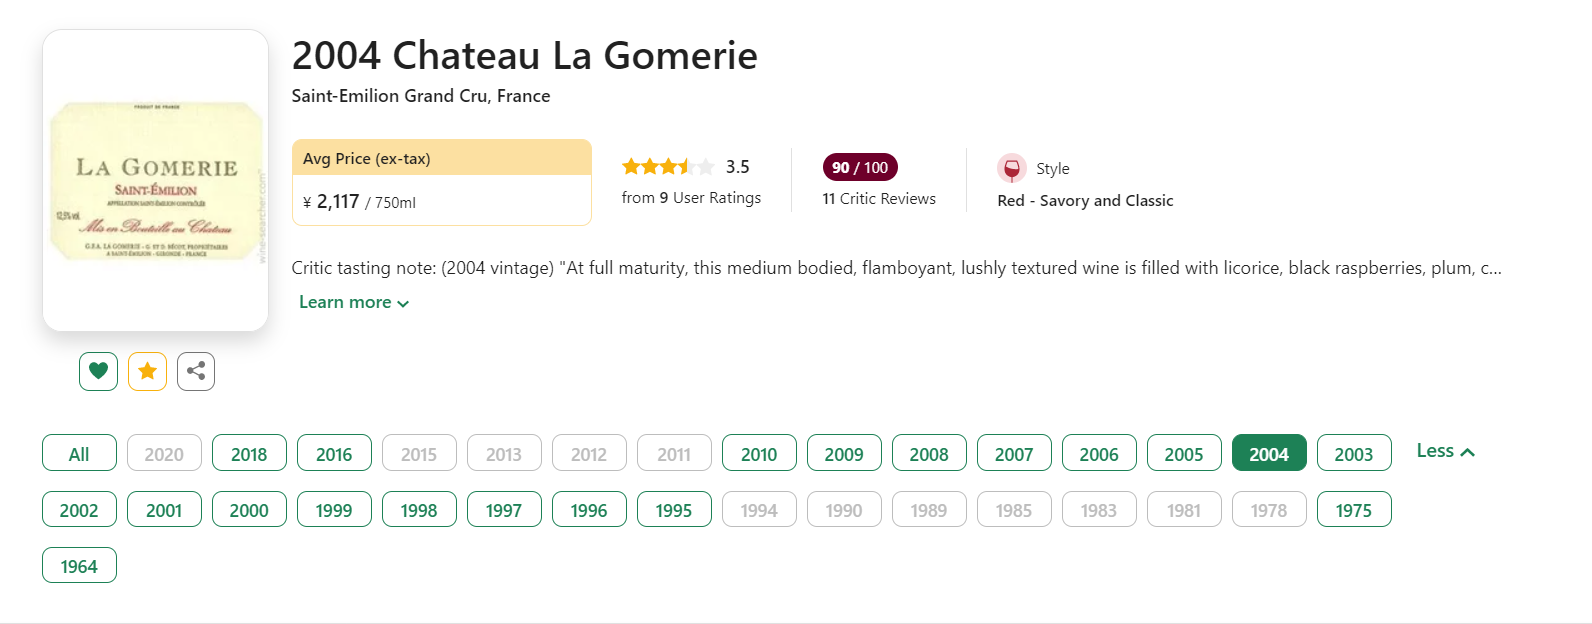
Task: Click the user rating stars
Action: coord(668,167)
